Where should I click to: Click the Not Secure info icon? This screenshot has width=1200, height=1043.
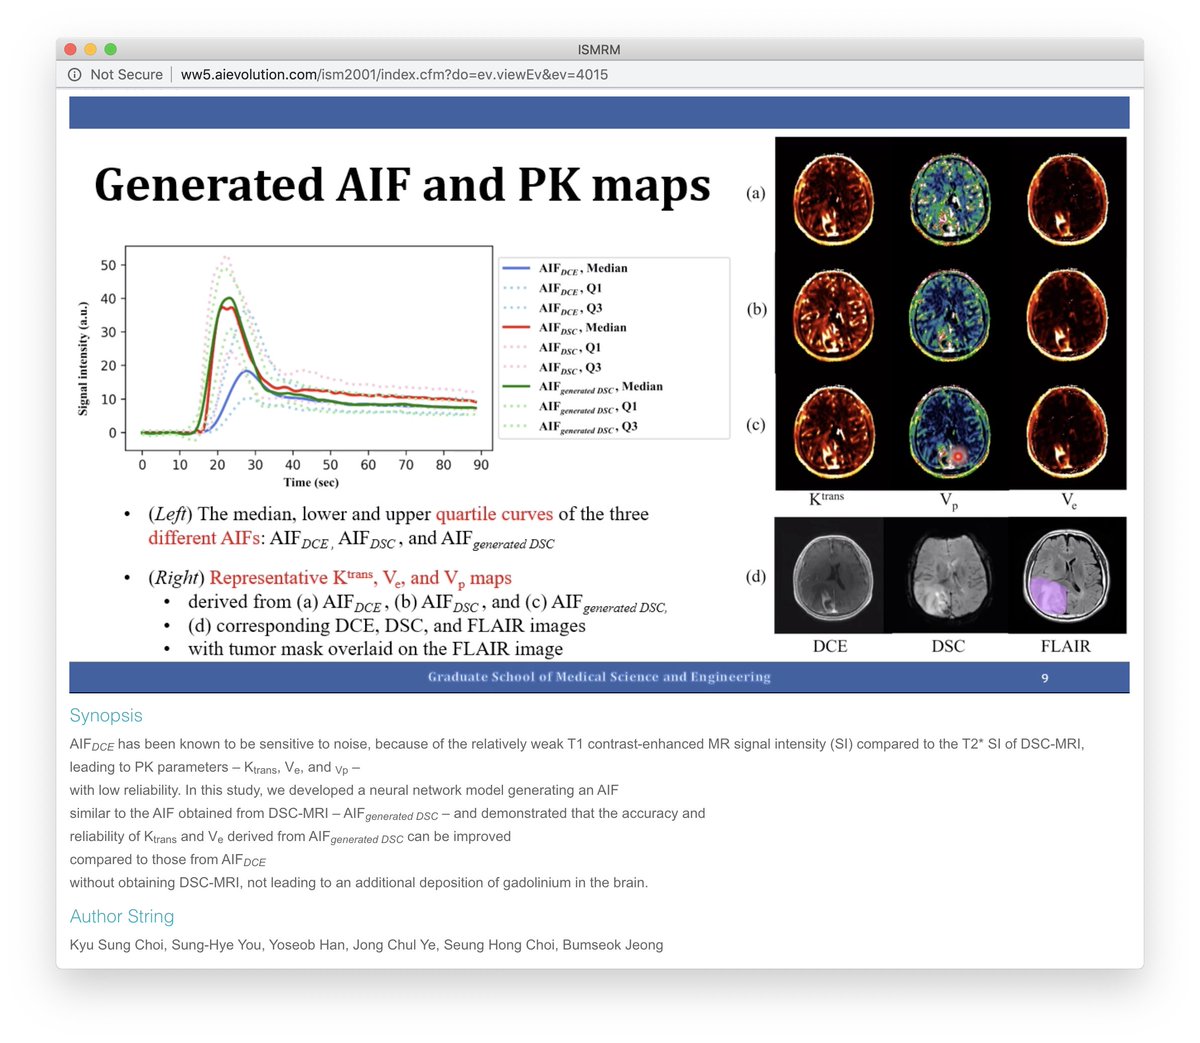pyautogui.click(x=75, y=75)
